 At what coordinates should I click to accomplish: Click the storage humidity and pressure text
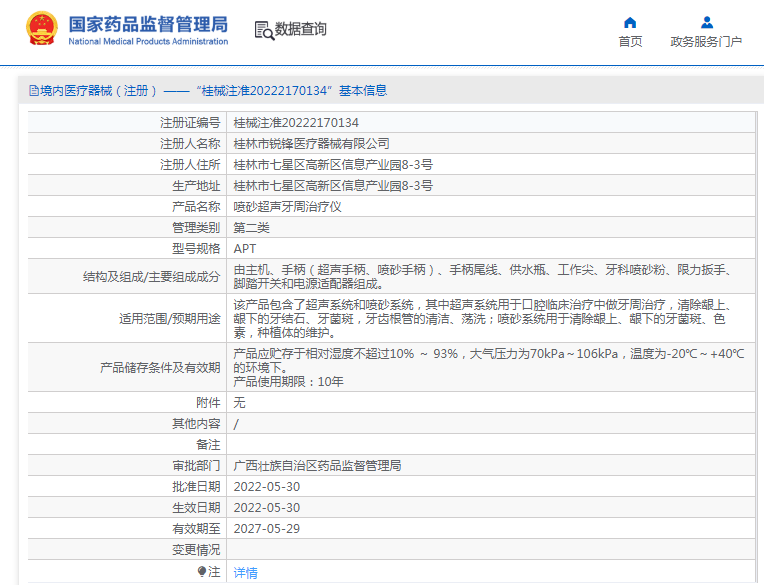(489, 360)
